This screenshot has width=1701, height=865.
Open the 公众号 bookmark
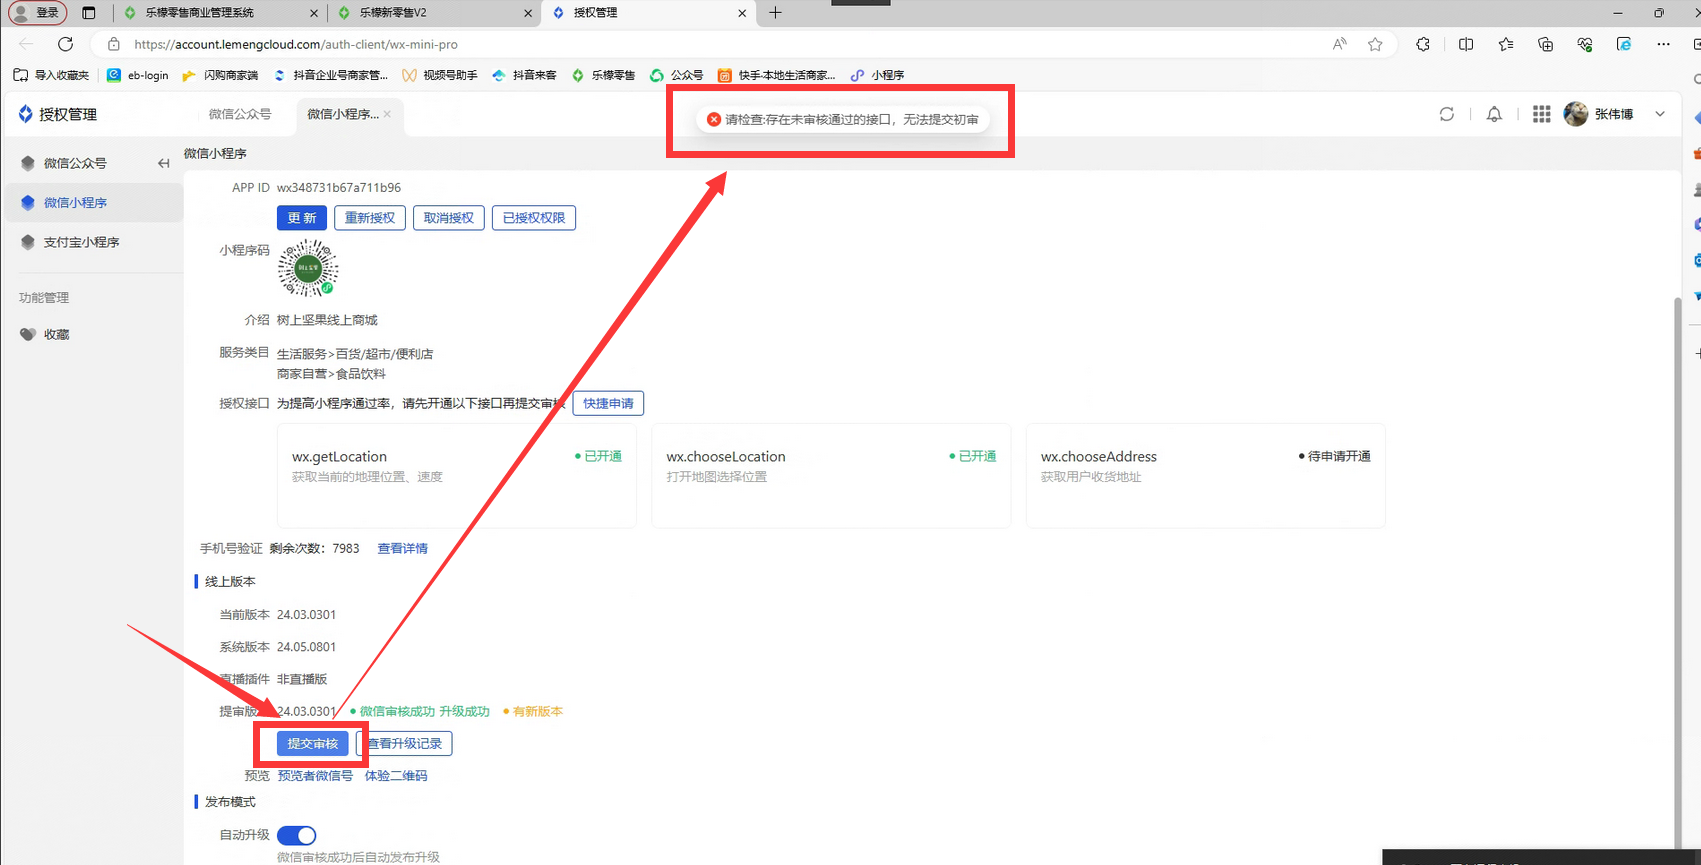677,75
